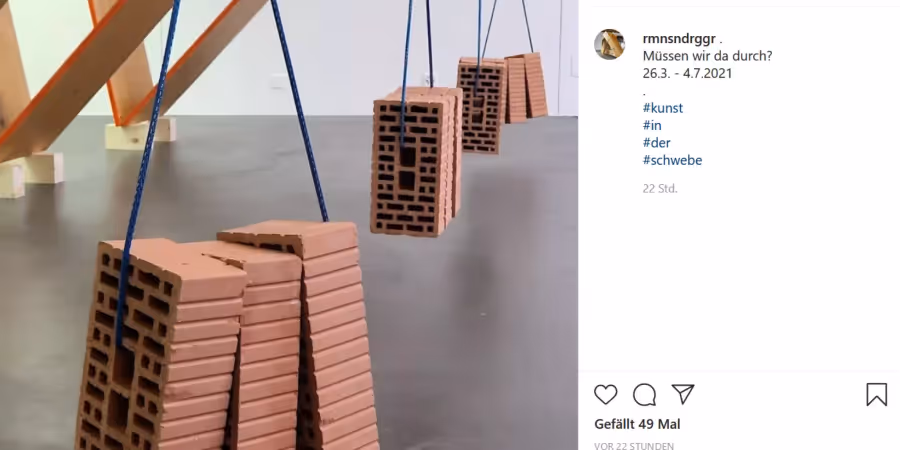Click the middle suspended brick block
This screenshot has height=450, width=900.
coord(416,161)
